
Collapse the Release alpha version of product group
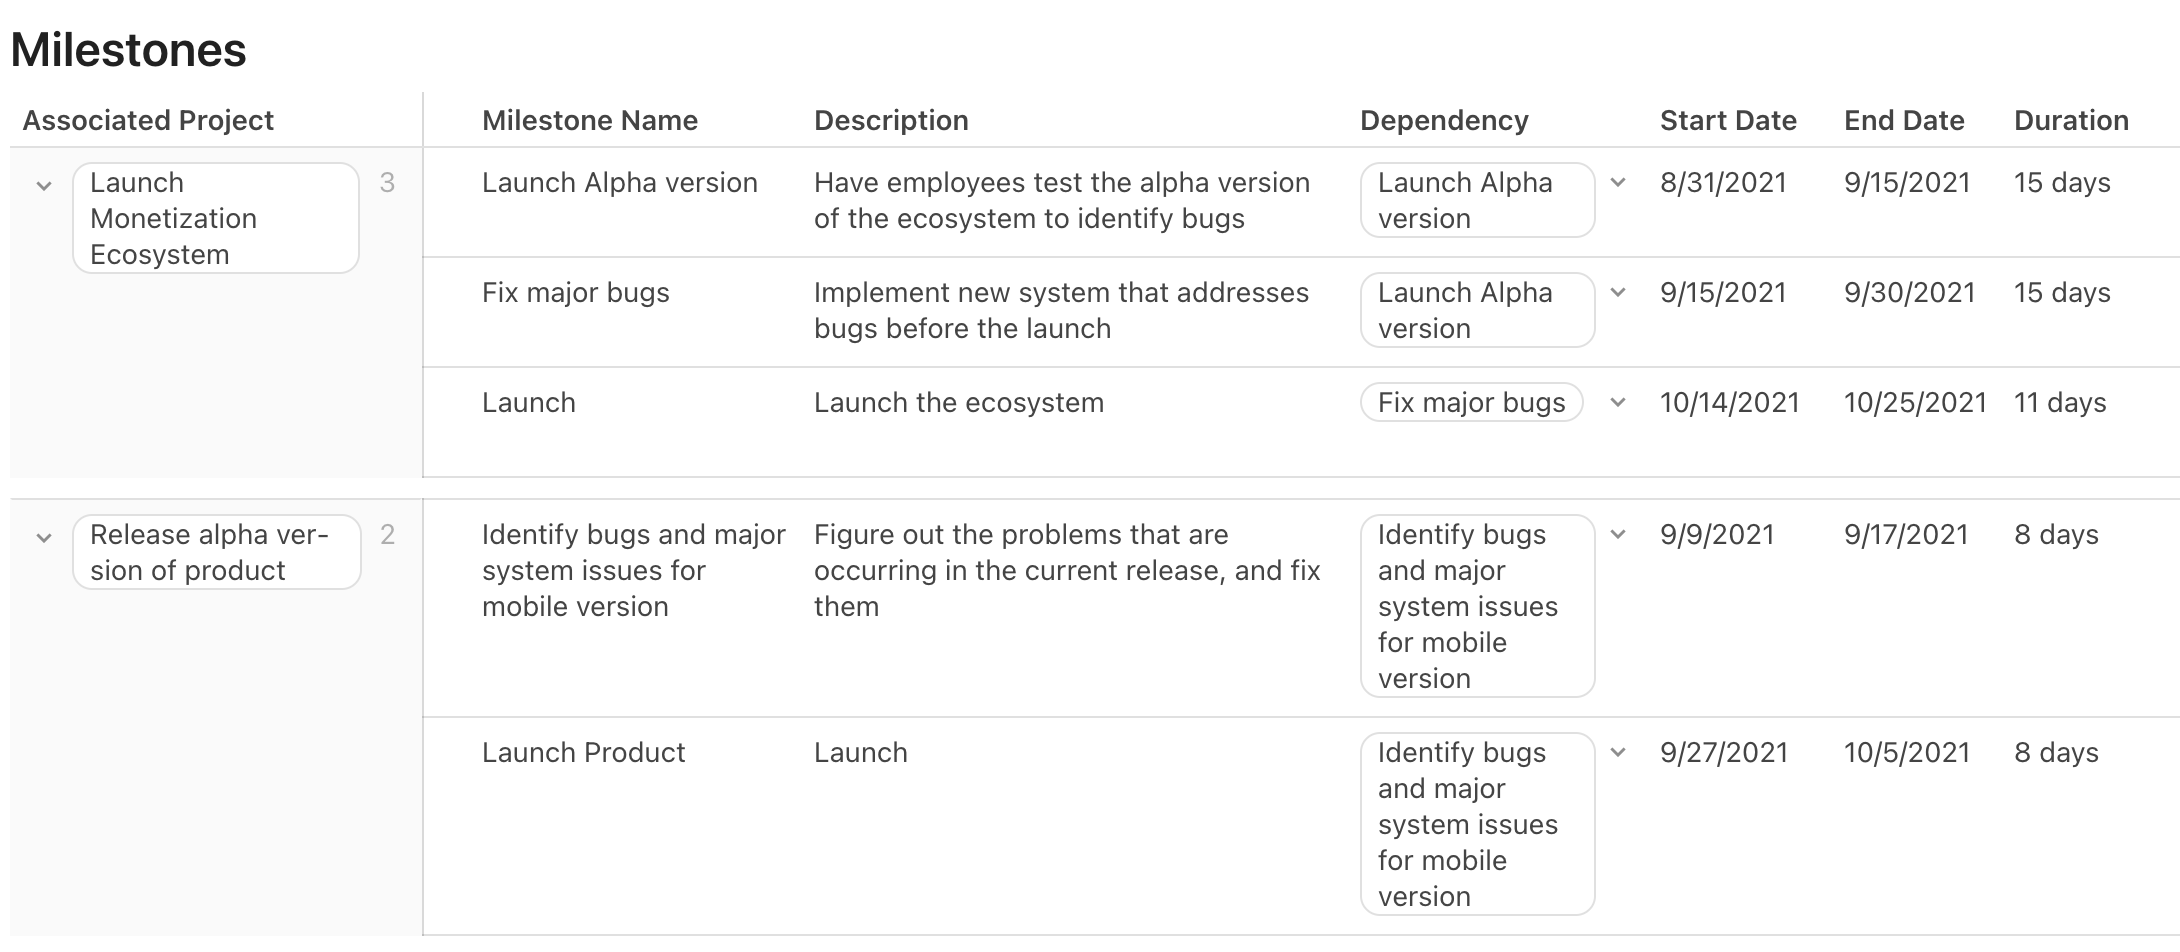point(44,537)
